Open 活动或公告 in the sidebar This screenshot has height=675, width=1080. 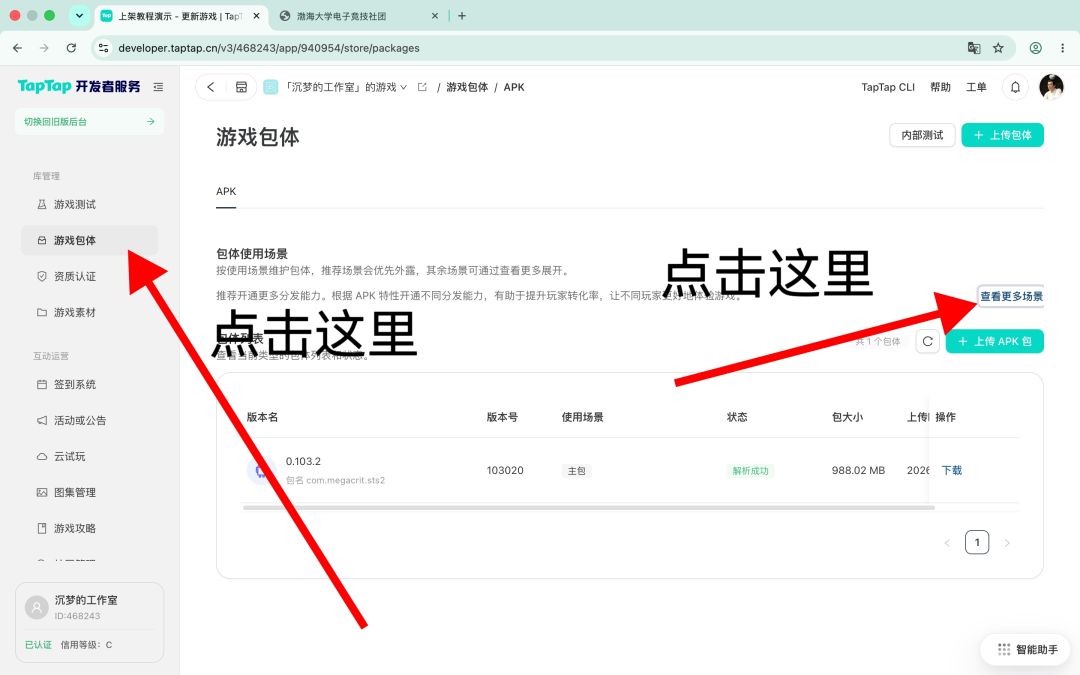coord(90,420)
